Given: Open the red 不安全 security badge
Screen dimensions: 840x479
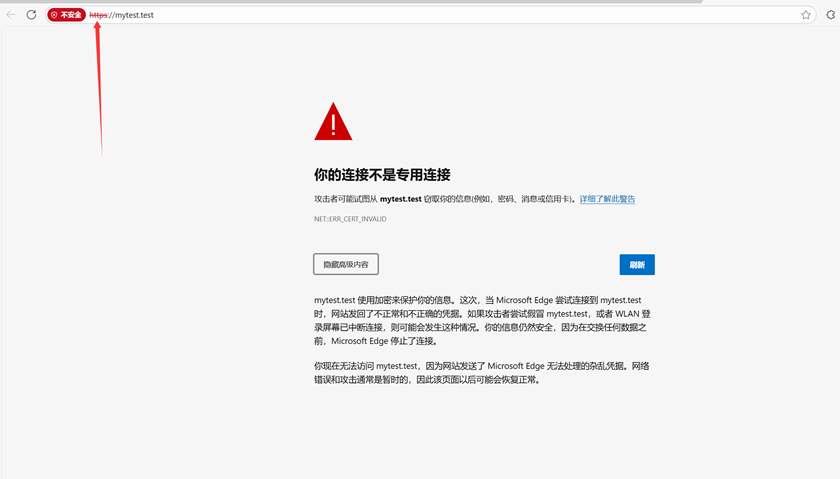Looking at the screenshot, I should [66, 15].
